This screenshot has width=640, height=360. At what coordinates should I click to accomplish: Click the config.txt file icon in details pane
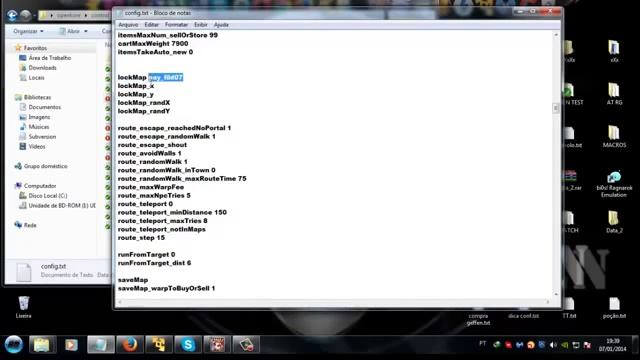click(x=24, y=272)
